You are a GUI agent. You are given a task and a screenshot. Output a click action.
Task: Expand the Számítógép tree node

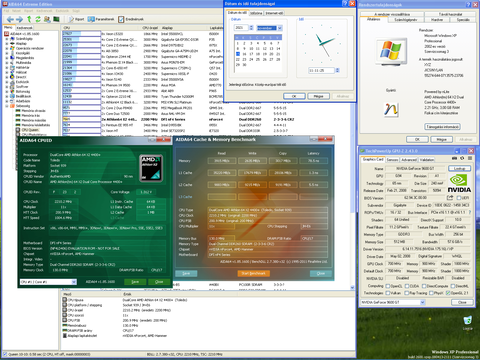(6, 39)
